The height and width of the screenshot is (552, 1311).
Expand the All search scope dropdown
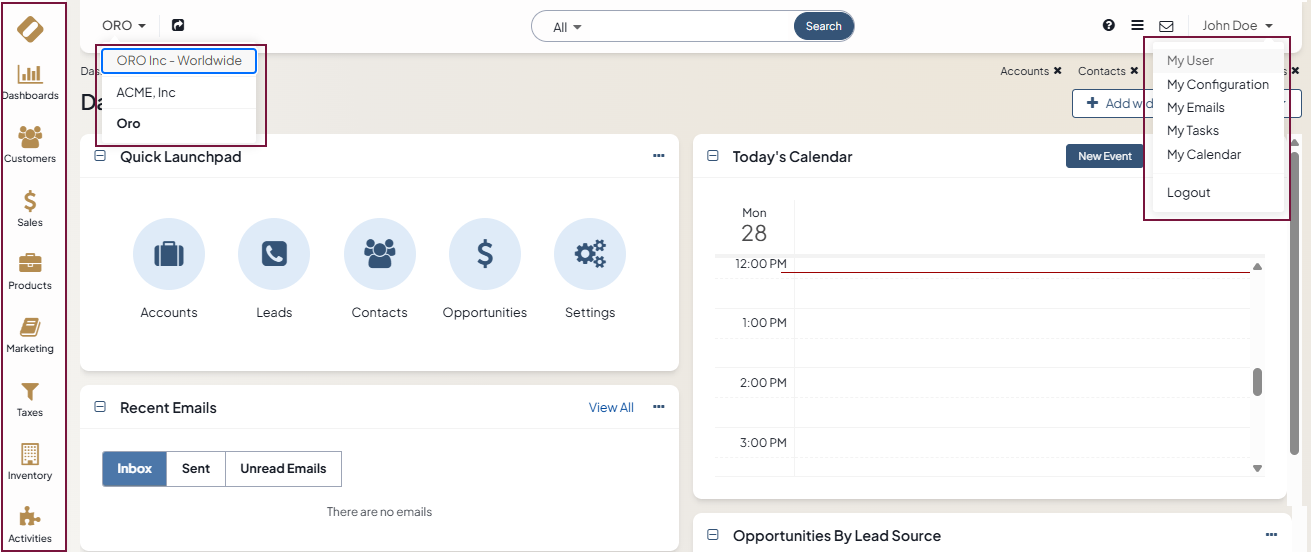[567, 27]
